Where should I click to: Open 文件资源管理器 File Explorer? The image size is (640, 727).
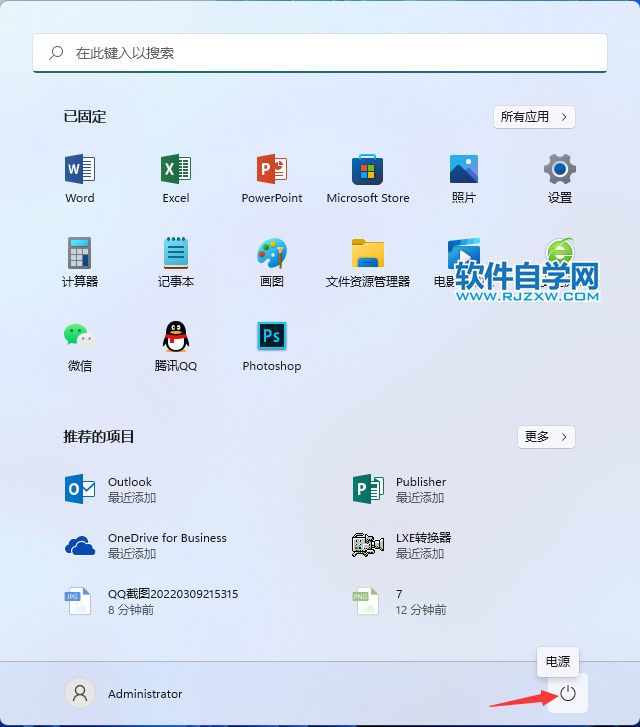click(x=368, y=262)
